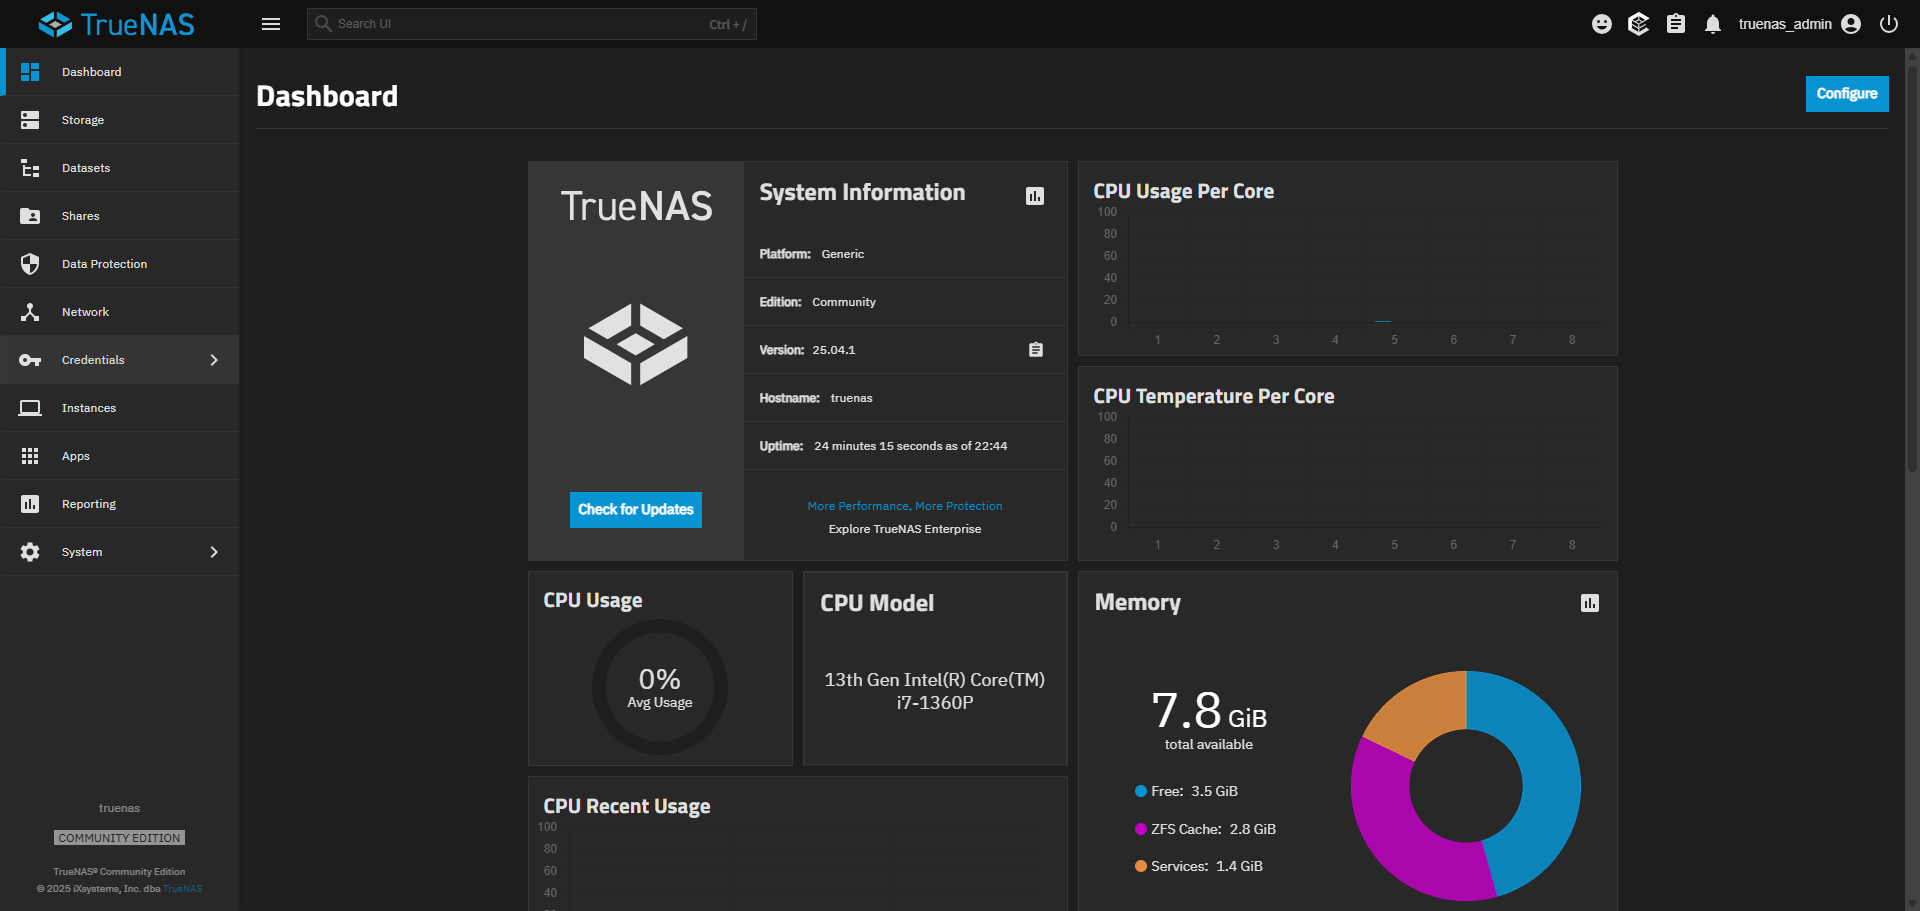The width and height of the screenshot is (1920, 911).
Task: Click the 7.8 GiB total available
Action: (x=1209, y=718)
